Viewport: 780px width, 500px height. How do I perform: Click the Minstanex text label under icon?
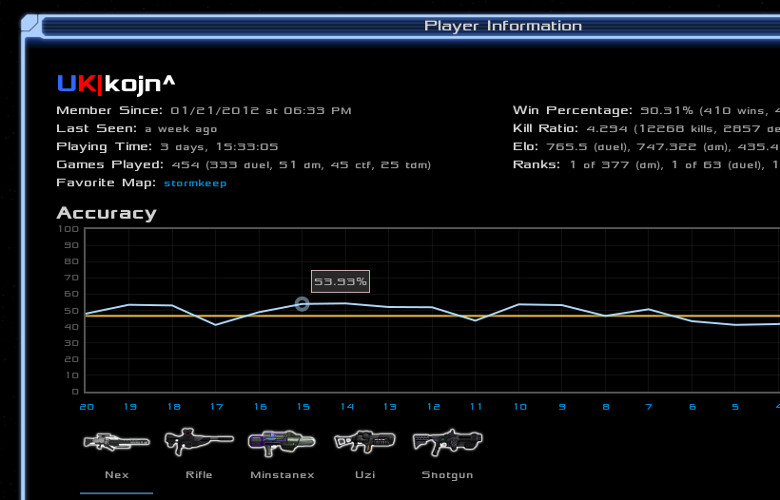(x=281, y=475)
